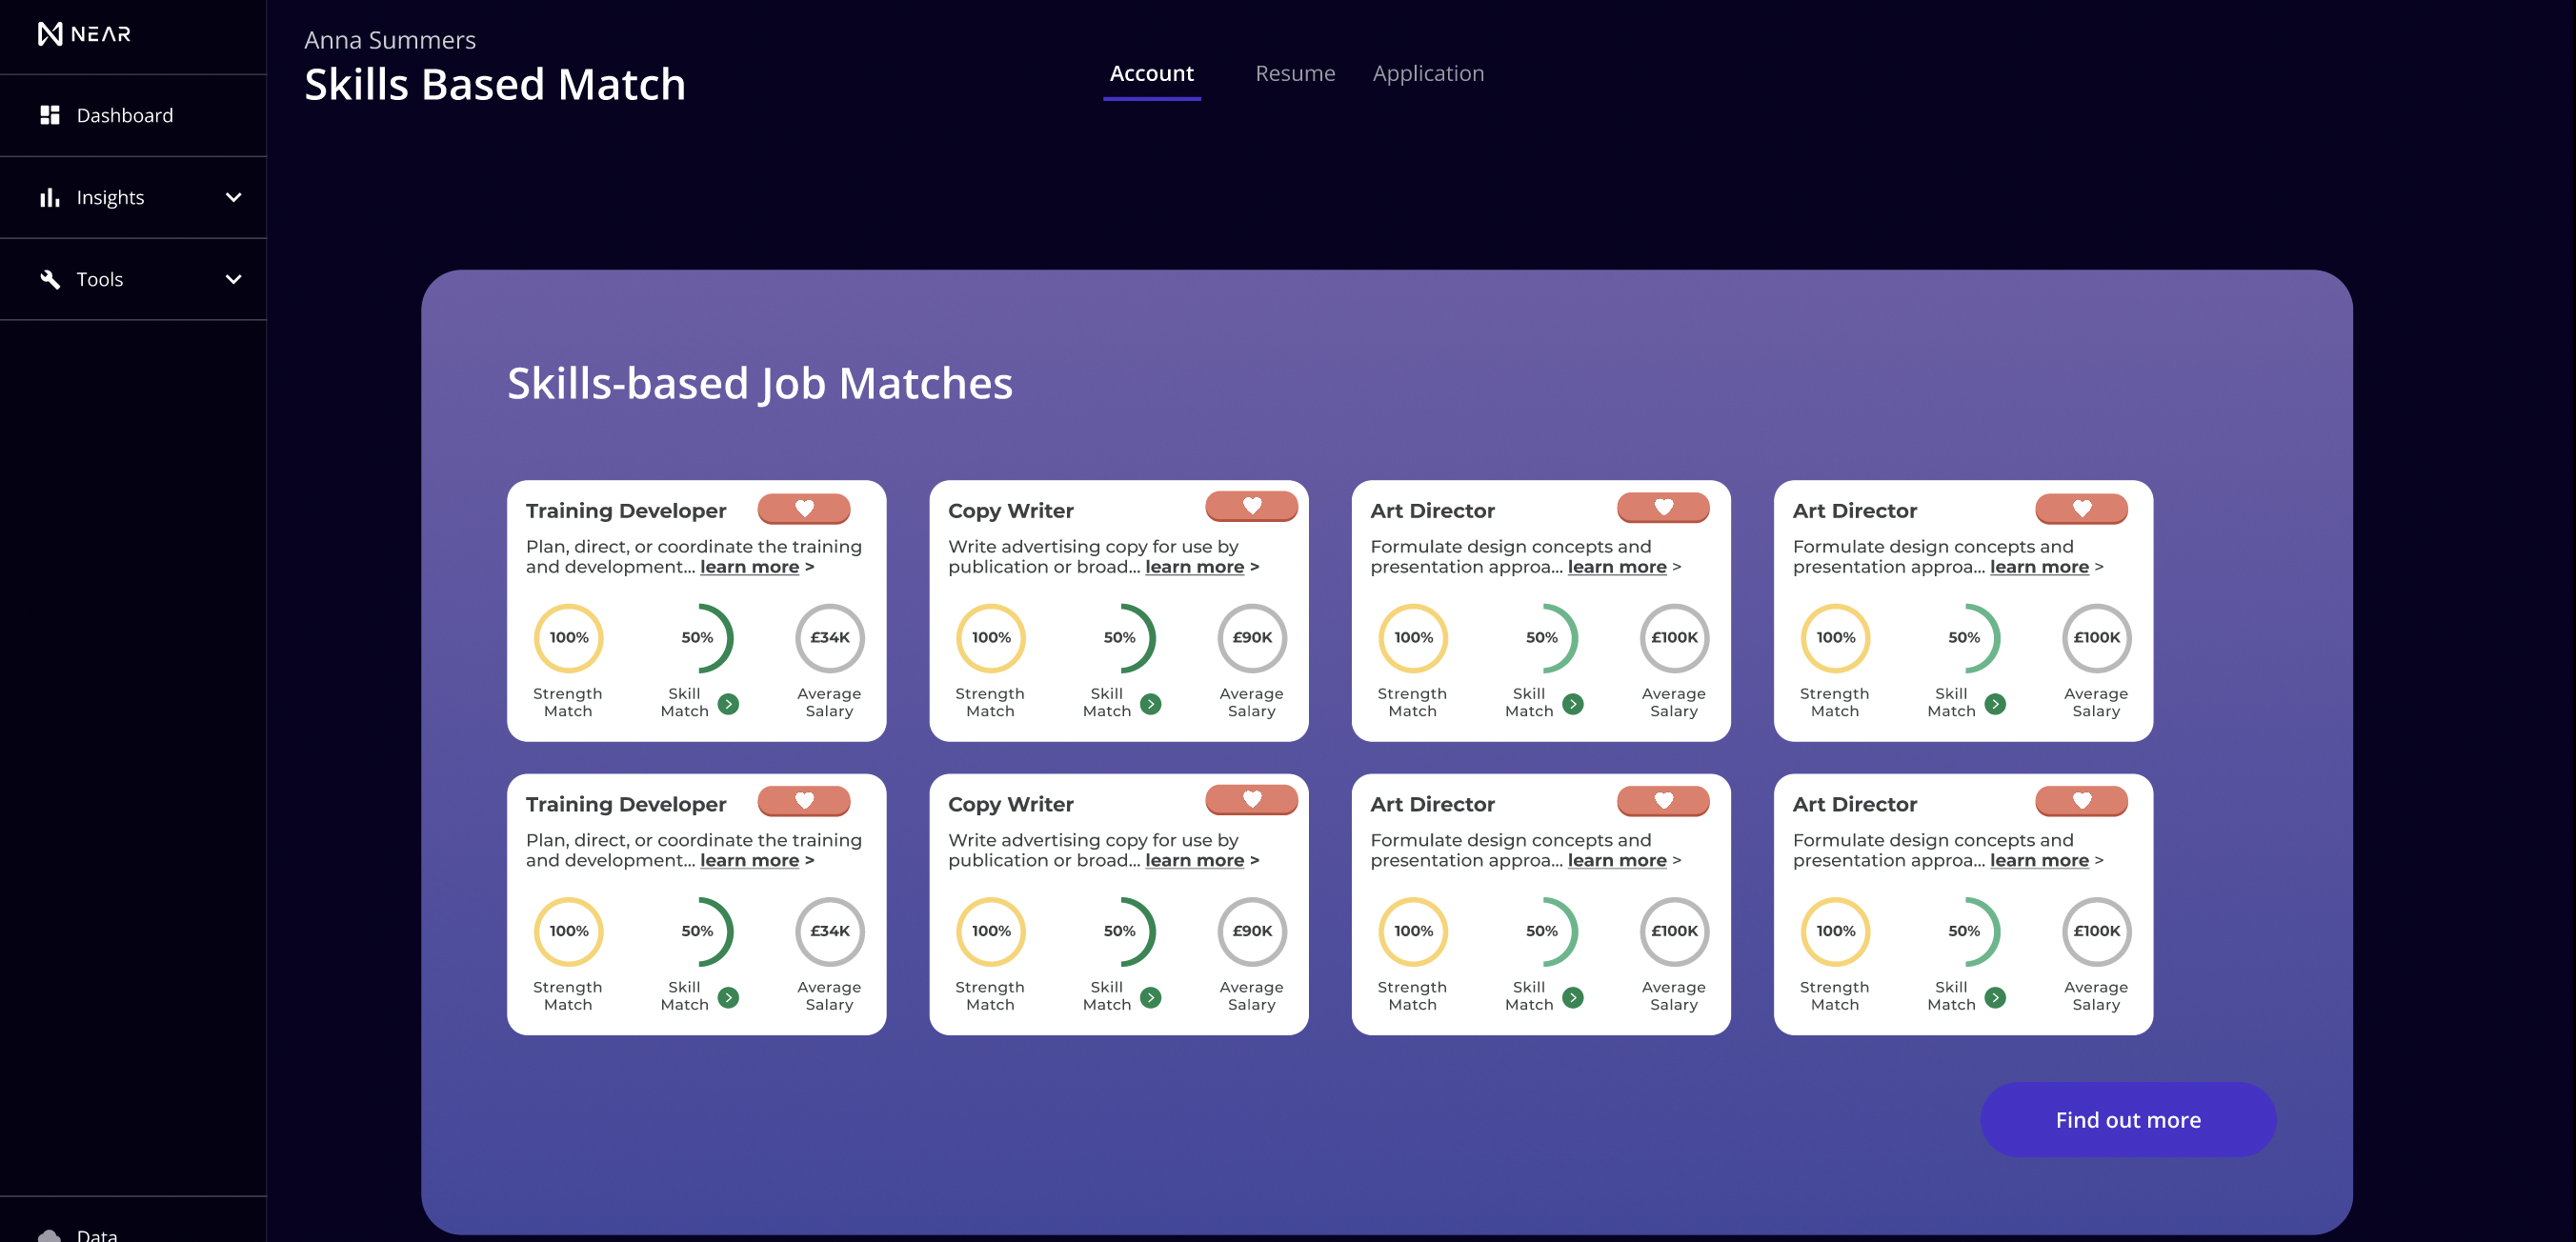Switch to the Application tab
The width and height of the screenshot is (2576, 1242).
(1427, 73)
